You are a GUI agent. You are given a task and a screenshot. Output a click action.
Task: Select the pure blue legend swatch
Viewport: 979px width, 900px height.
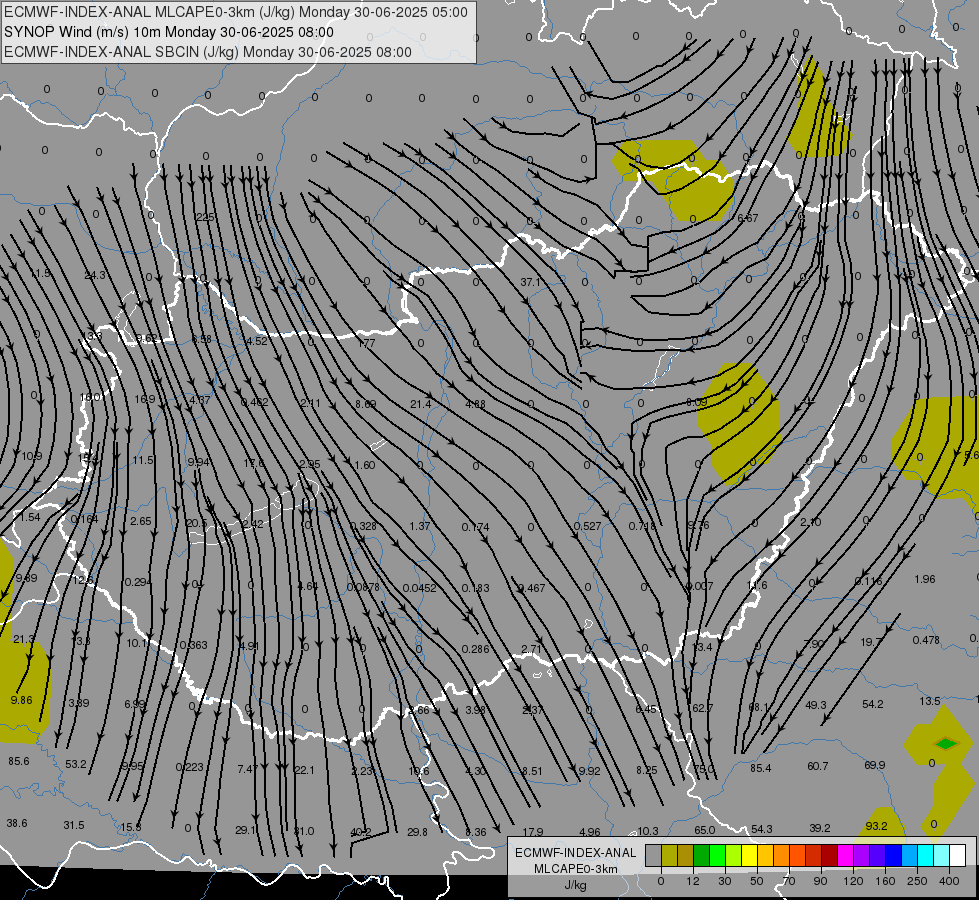(x=893, y=856)
